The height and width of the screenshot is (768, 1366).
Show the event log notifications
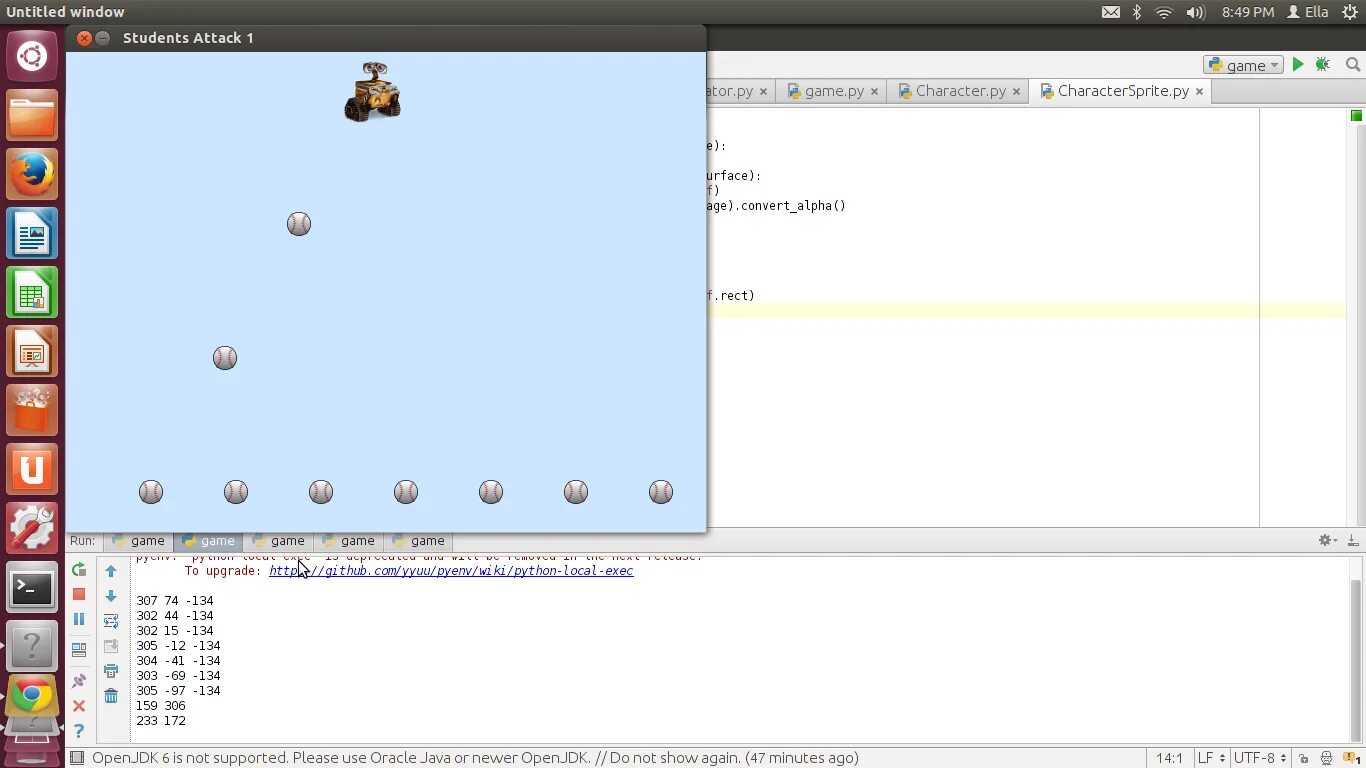coord(1352,758)
